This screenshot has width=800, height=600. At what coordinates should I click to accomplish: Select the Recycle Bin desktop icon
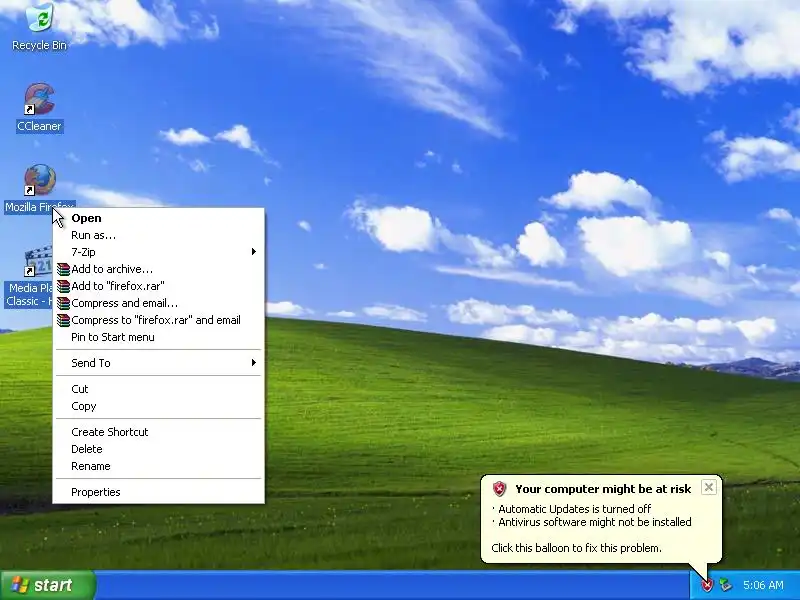click(x=39, y=18)
